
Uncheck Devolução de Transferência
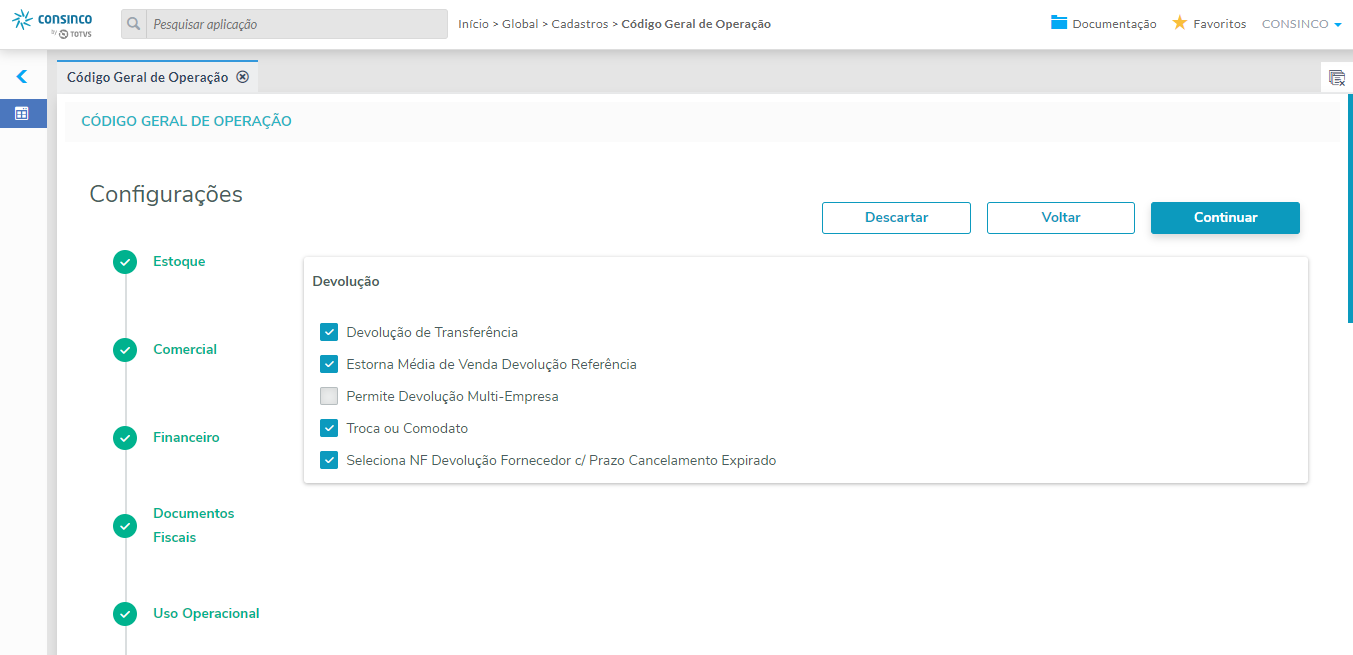pos(329,332)
